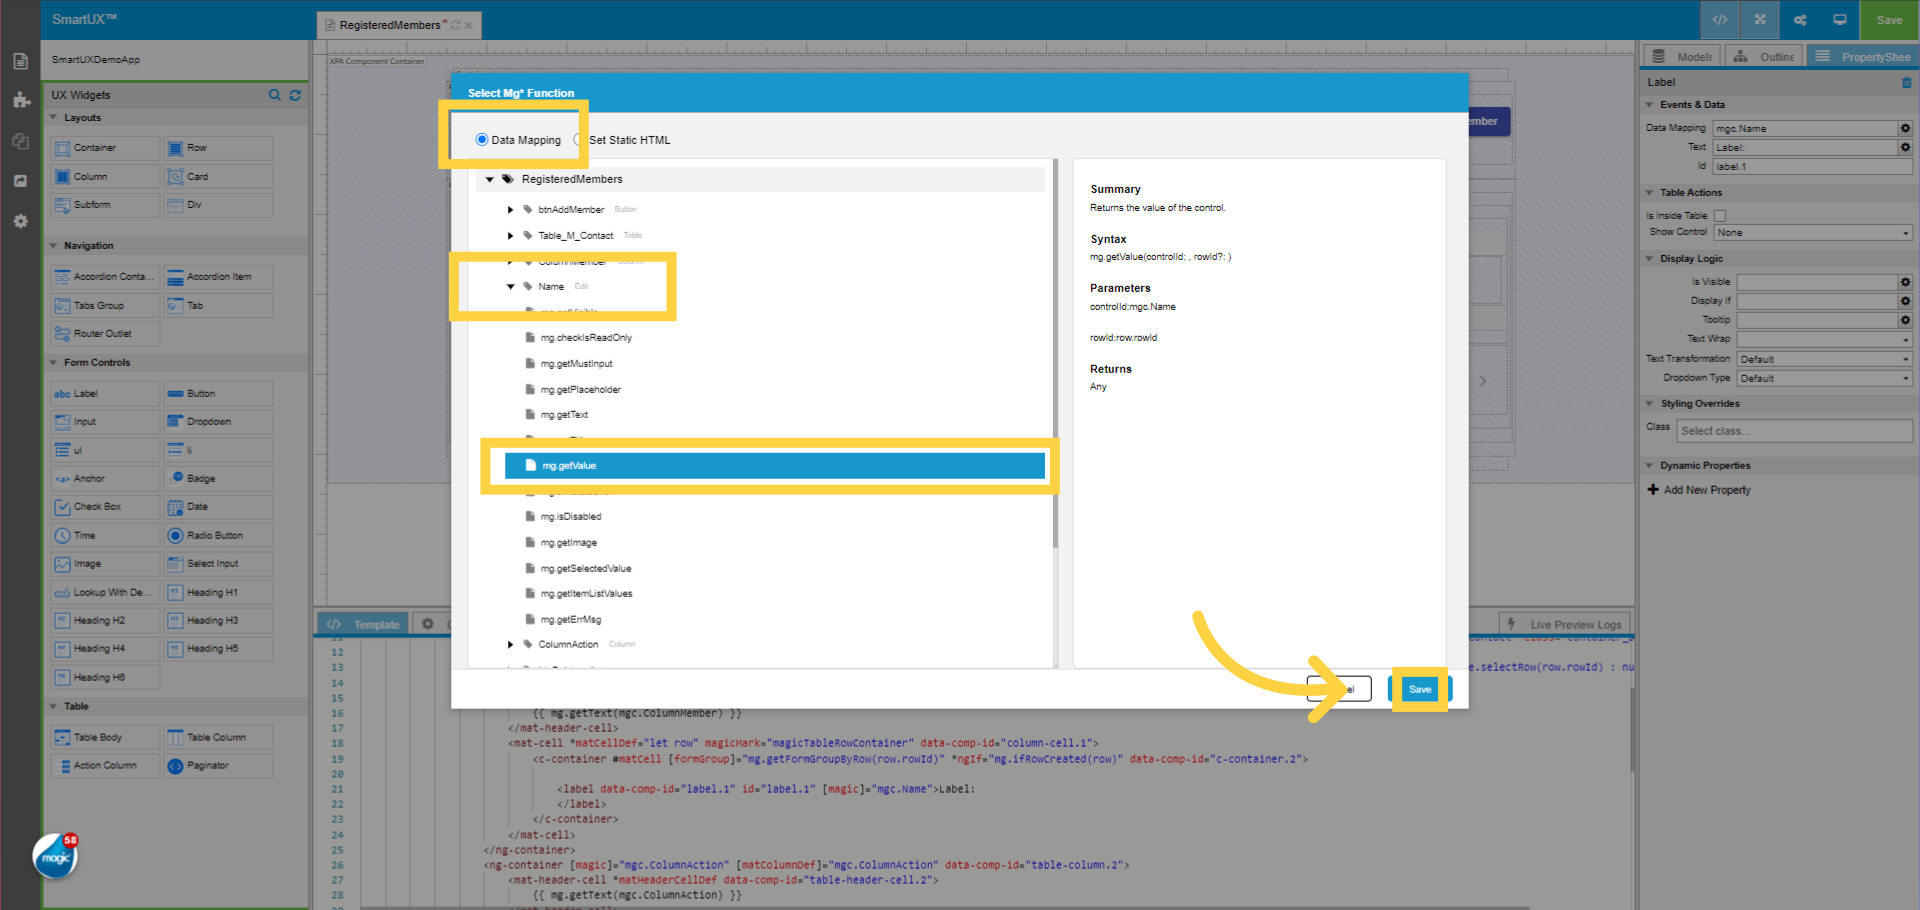Expand the Table_M_Contact tree node
Screen dimensions: 1920x910
510,236
